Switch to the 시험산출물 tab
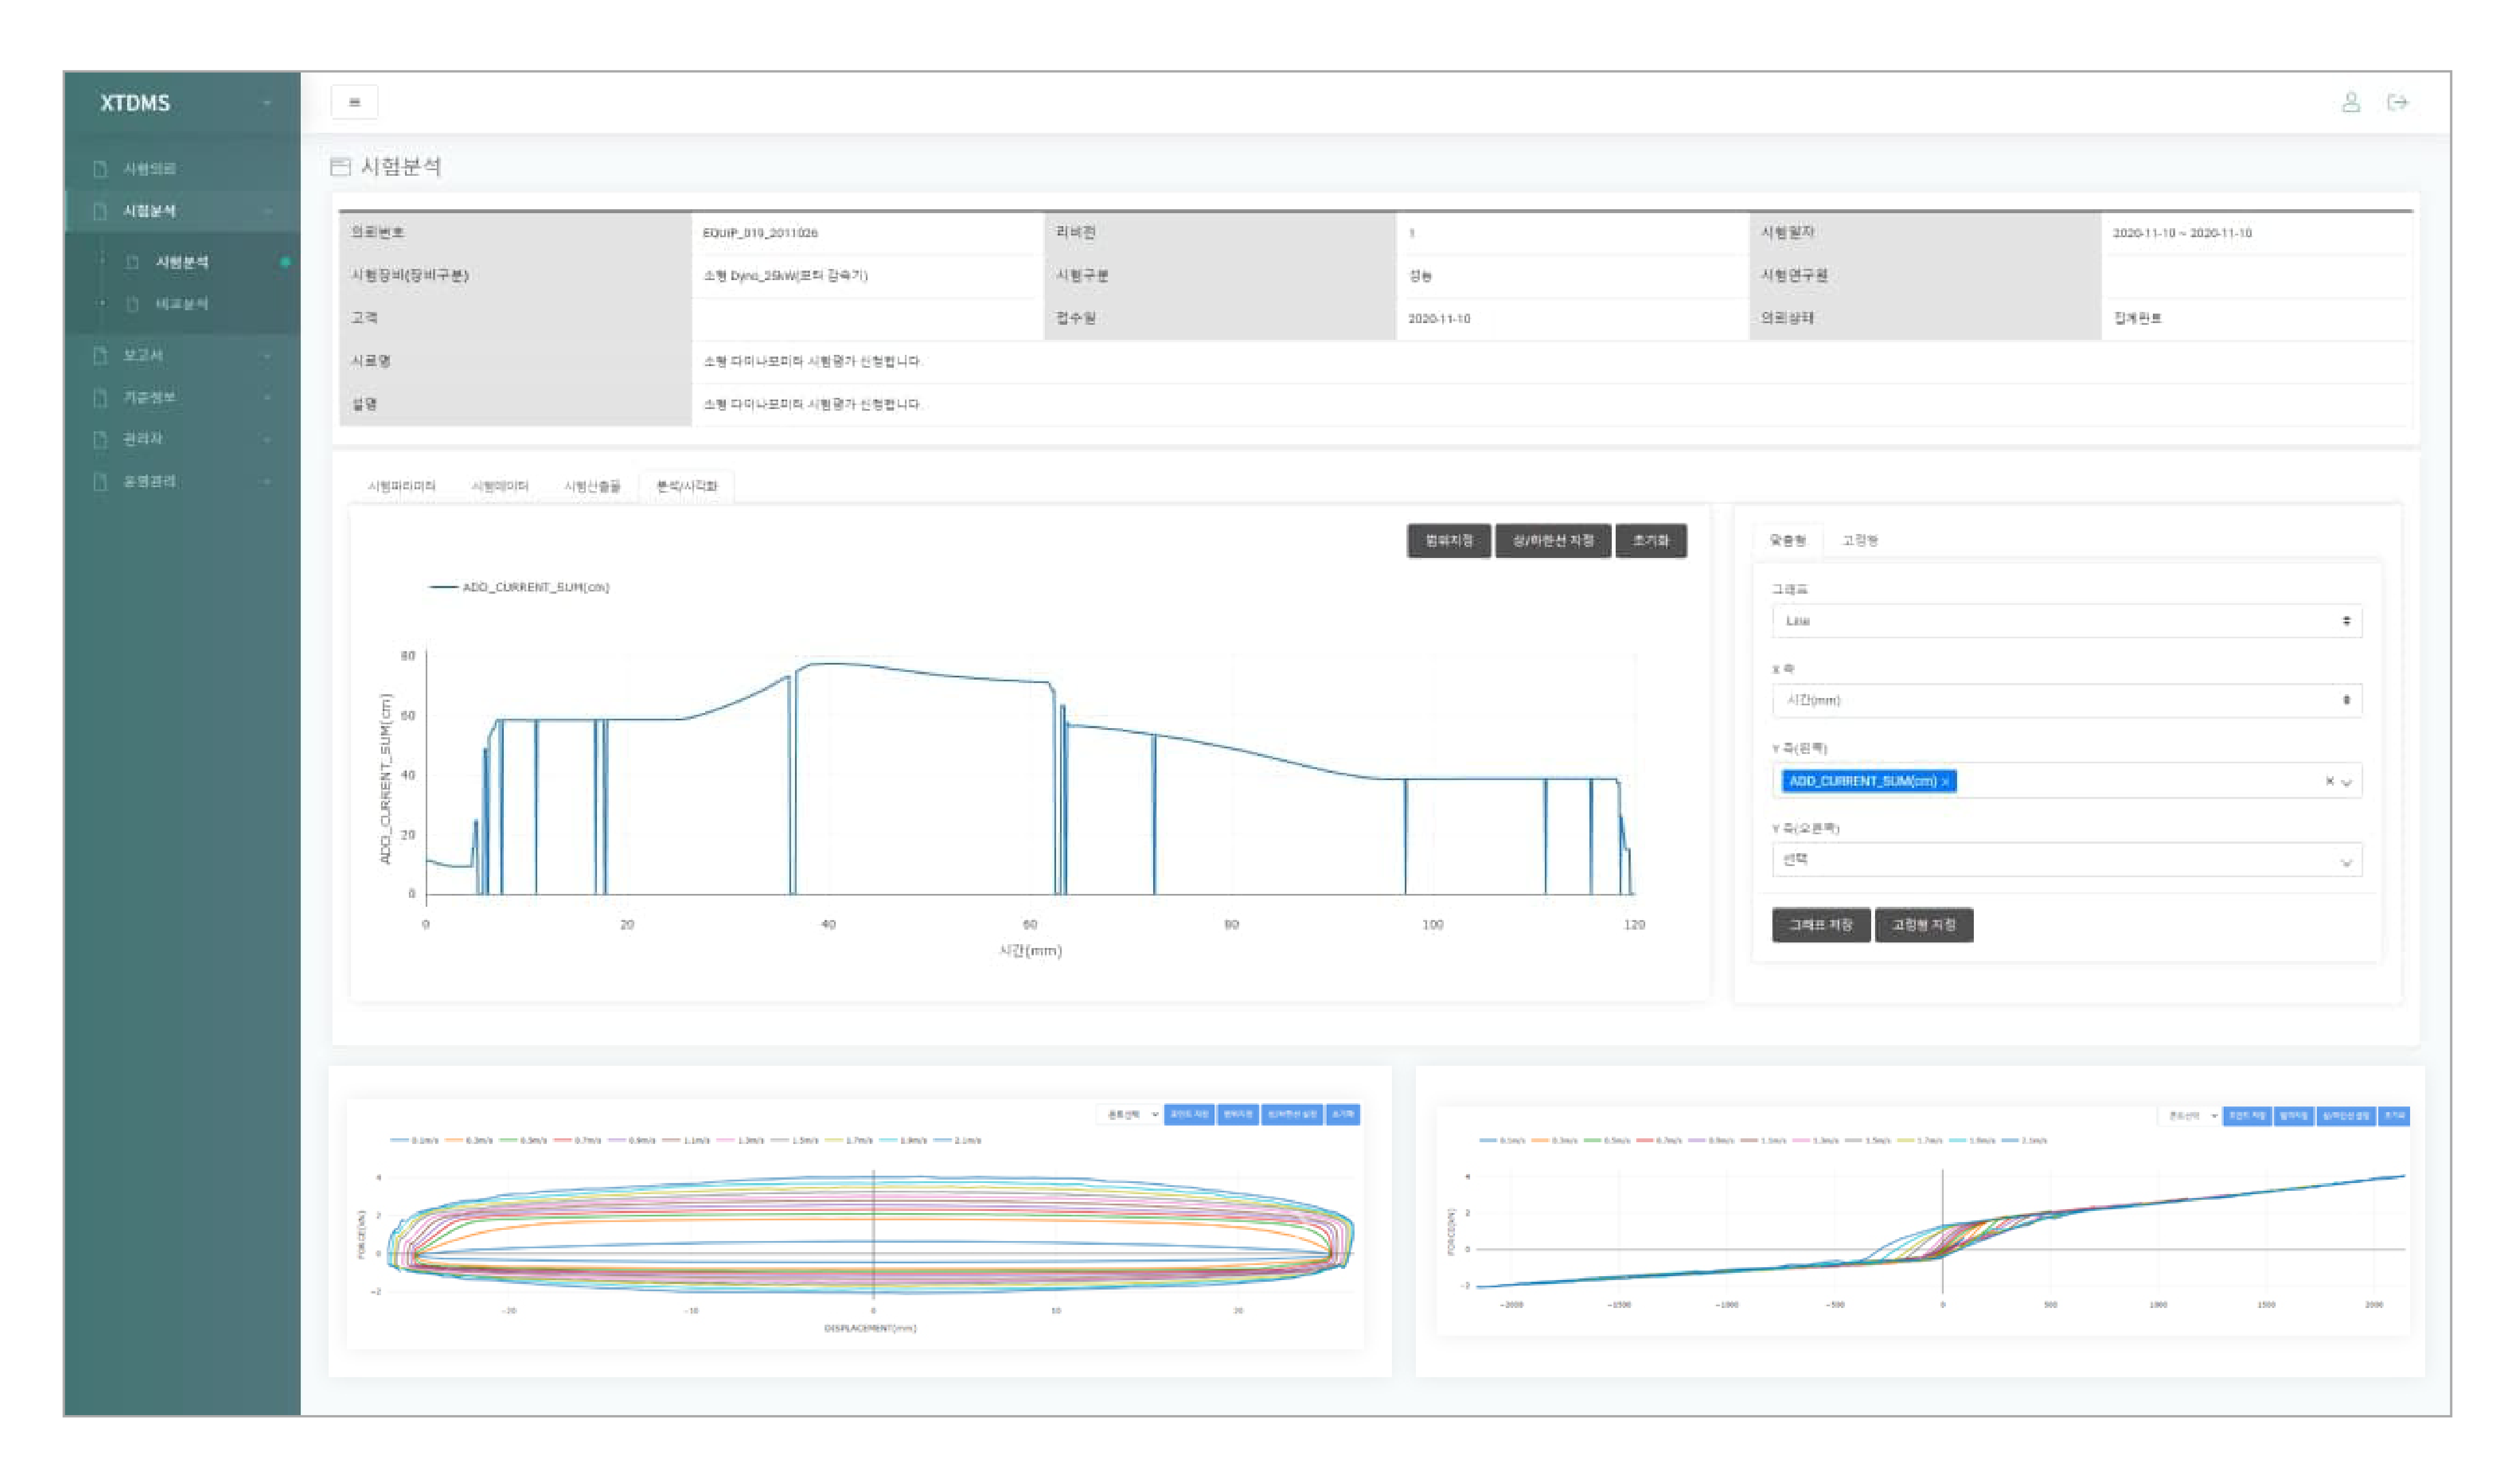The height and width of the screenshot is (1467, 2520). coord(592,486)
